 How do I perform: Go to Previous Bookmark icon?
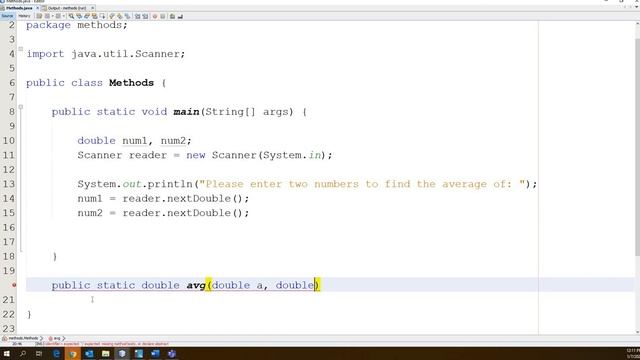pos(111,16)
